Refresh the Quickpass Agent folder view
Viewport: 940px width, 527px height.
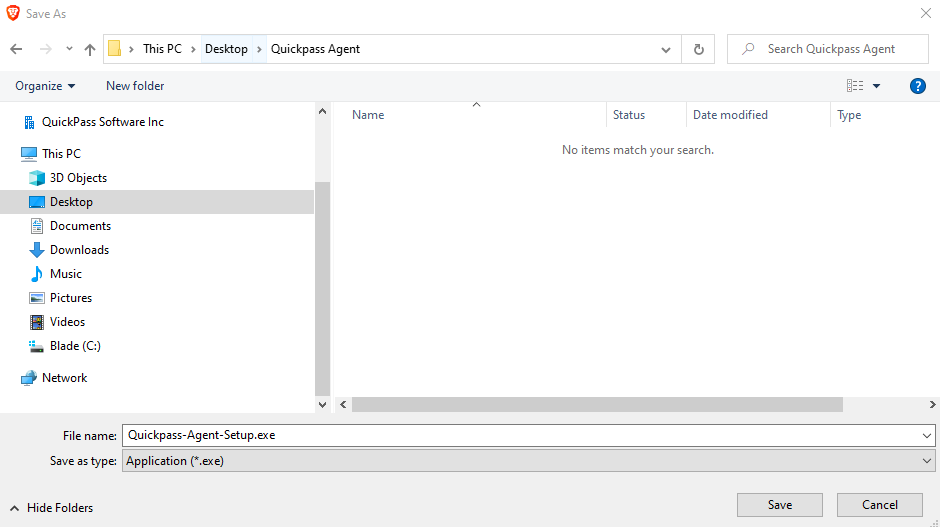pos(698,49)
